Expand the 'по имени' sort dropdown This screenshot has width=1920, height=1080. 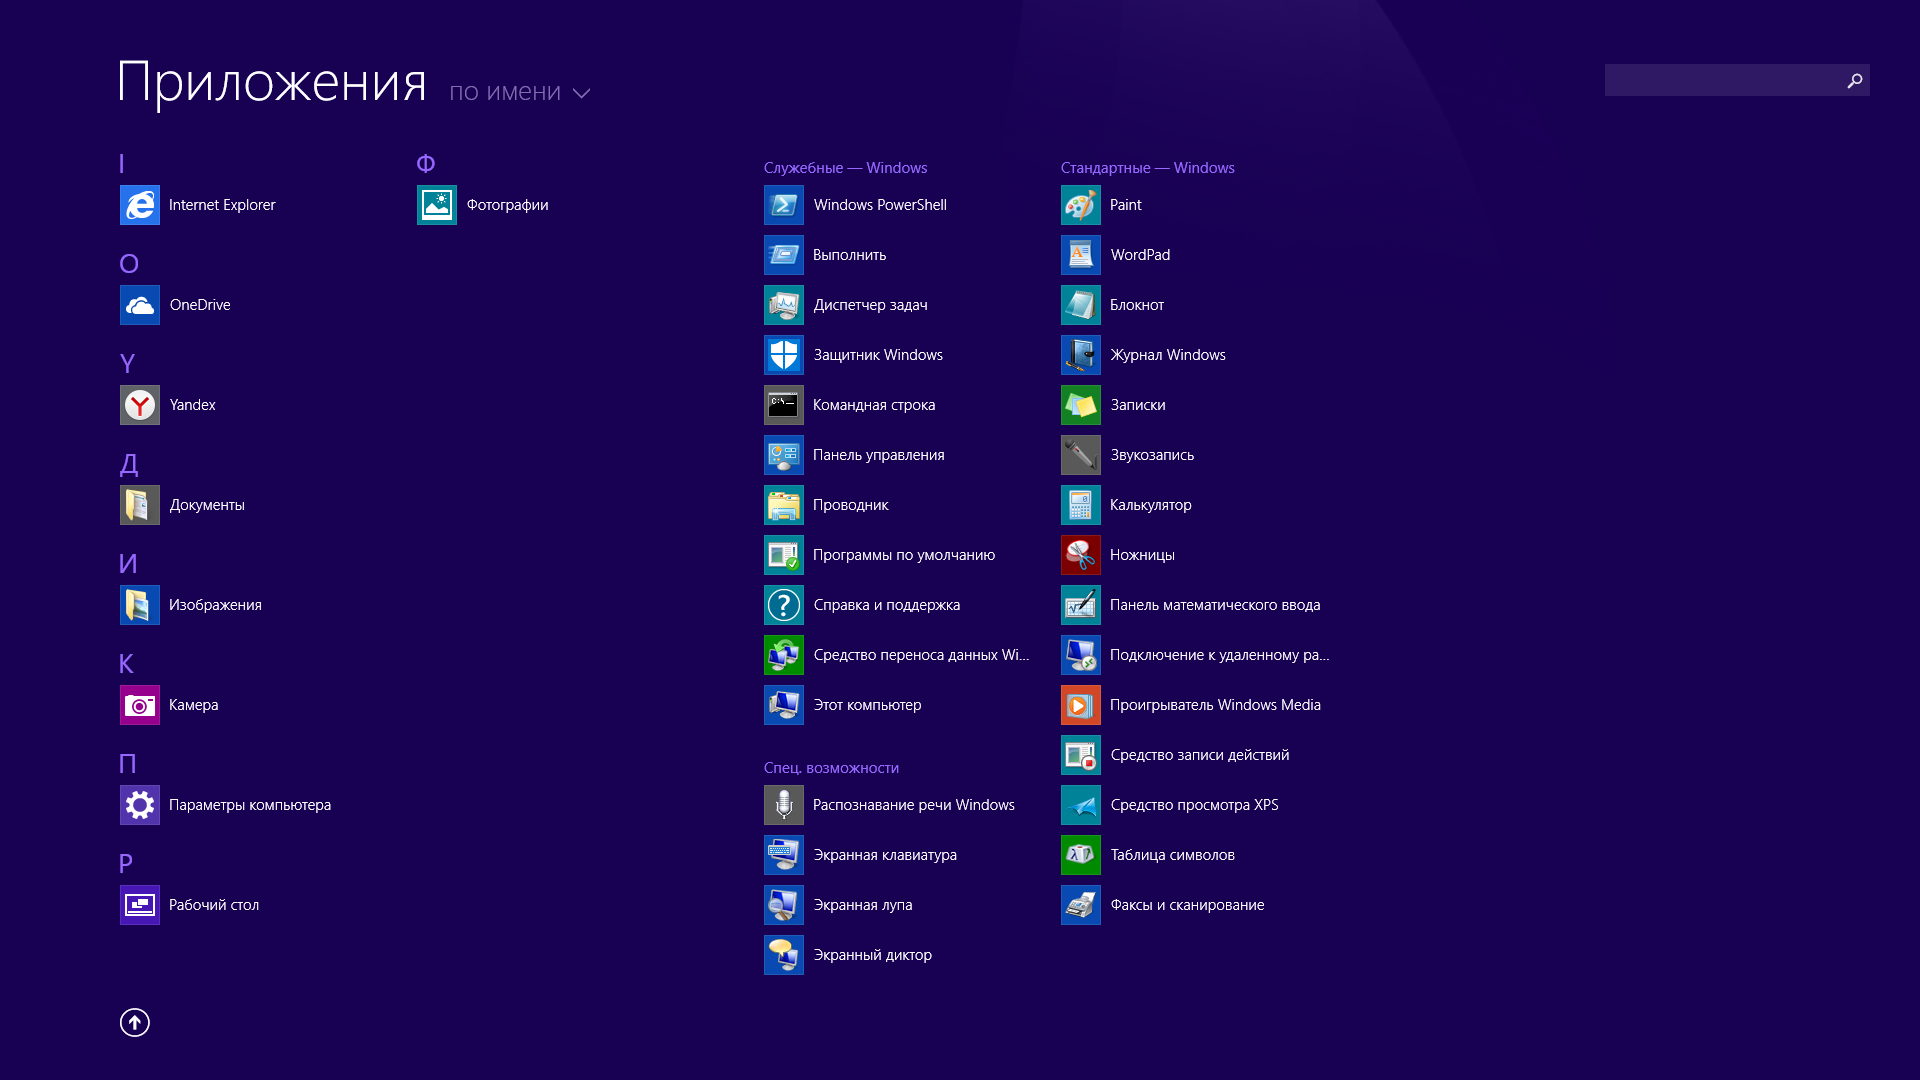(505, 93)
